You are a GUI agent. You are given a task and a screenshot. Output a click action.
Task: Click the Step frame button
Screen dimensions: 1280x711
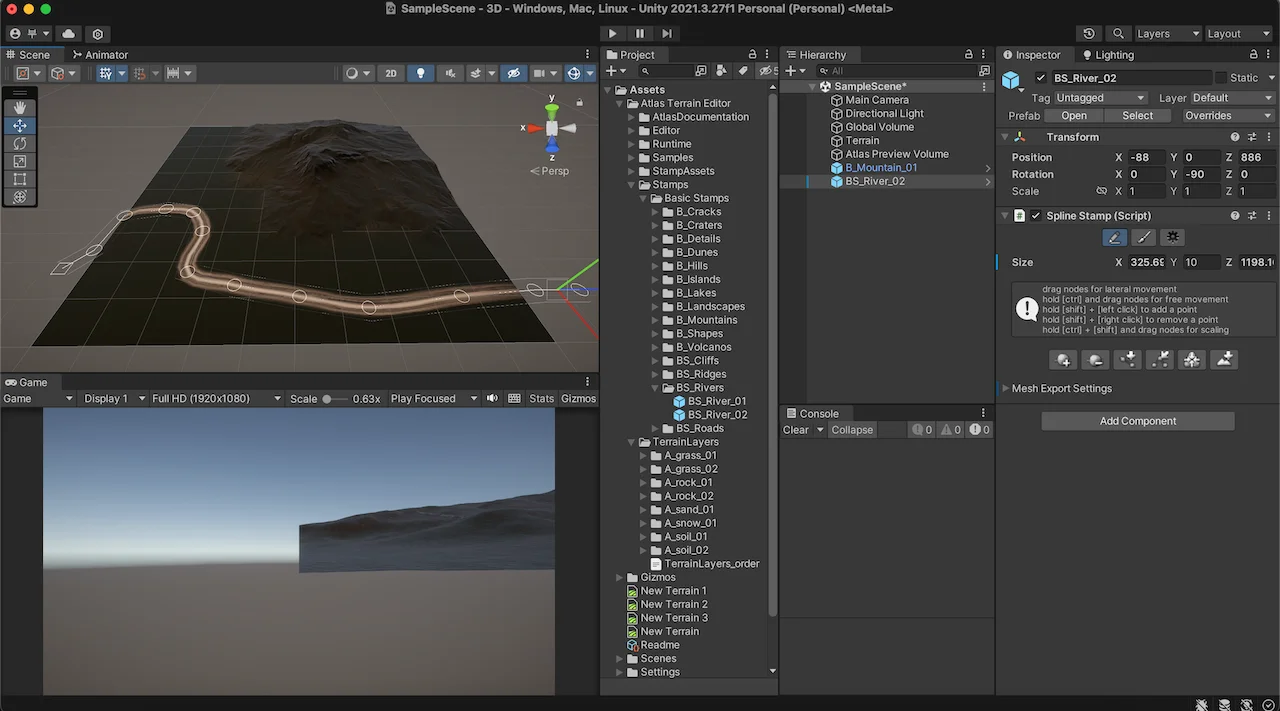click(667, 34)
